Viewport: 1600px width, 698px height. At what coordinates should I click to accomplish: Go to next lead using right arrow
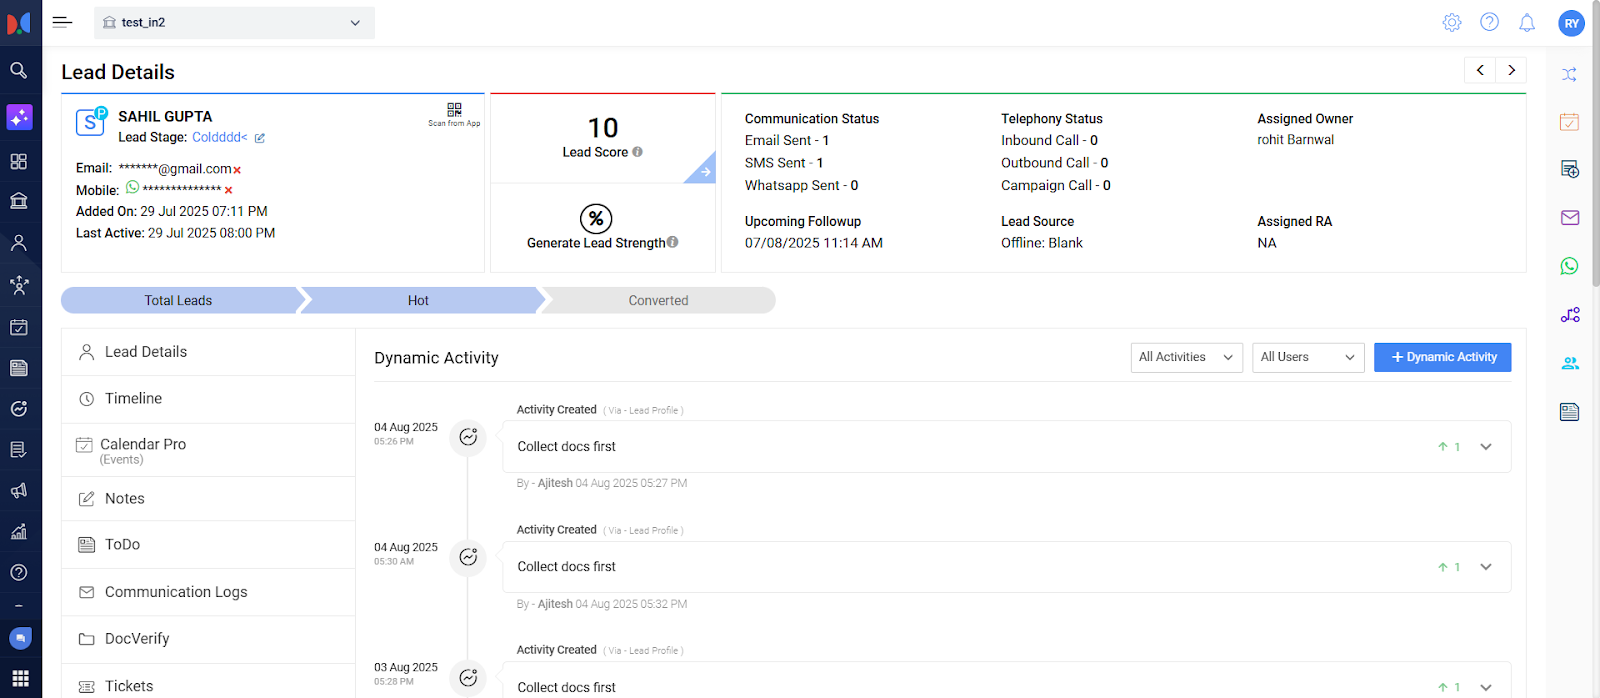pyautogui.click(x=1511, y=70)
